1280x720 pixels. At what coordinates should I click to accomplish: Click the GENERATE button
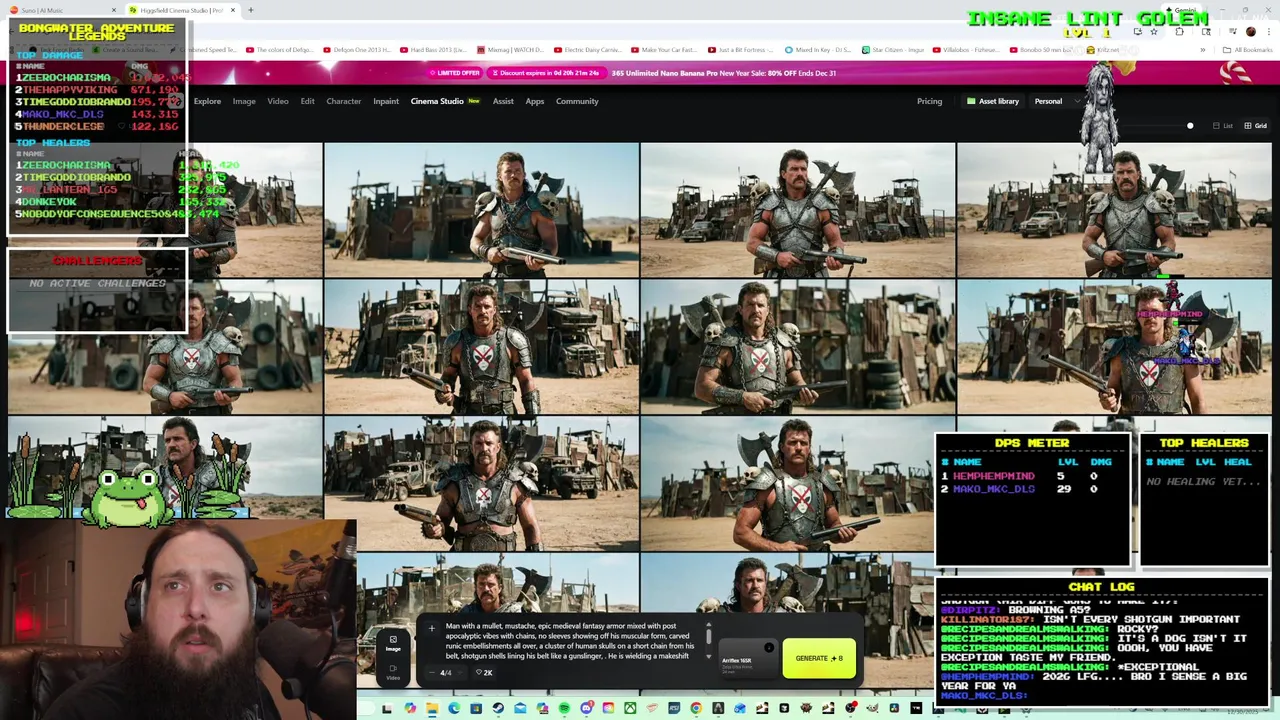coord(819,658)
